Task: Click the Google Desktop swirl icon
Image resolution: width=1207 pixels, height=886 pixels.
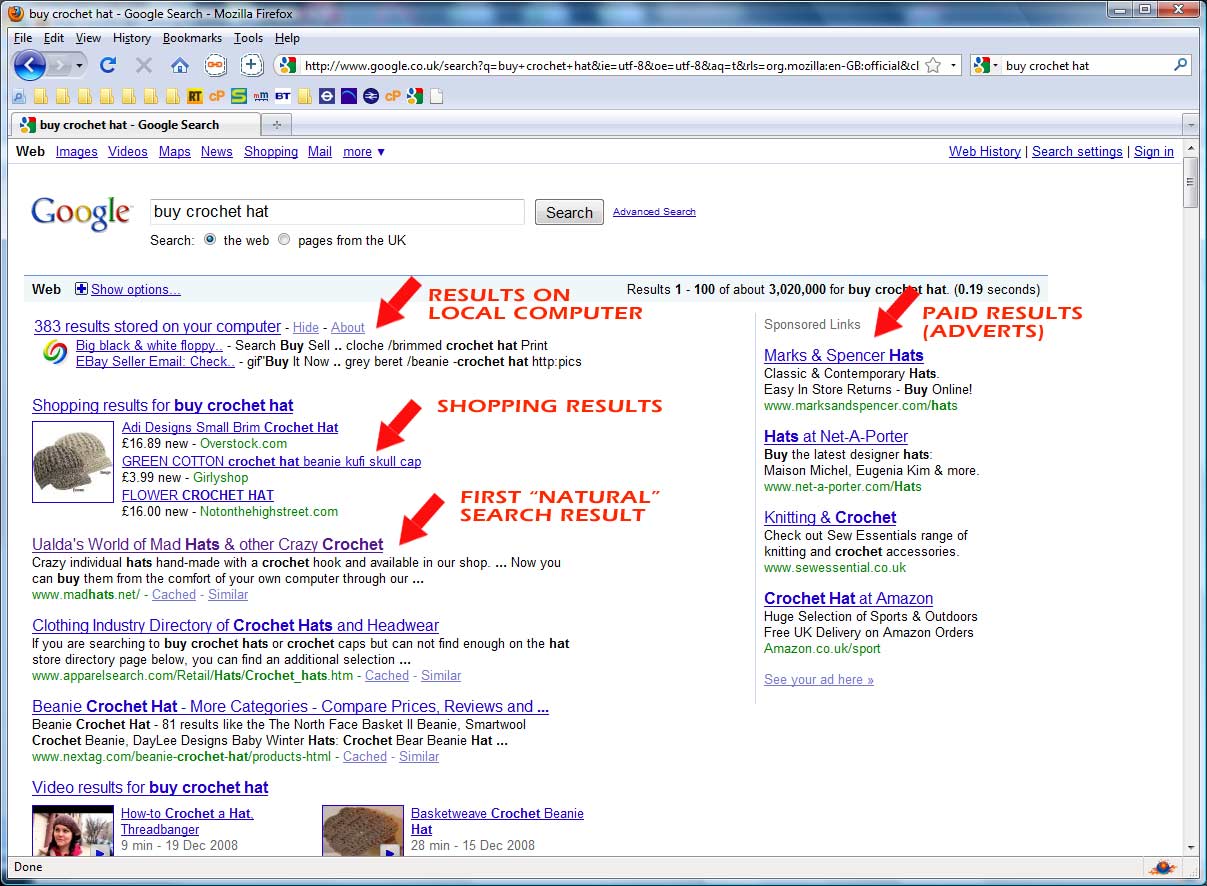Action: (55, 353)
